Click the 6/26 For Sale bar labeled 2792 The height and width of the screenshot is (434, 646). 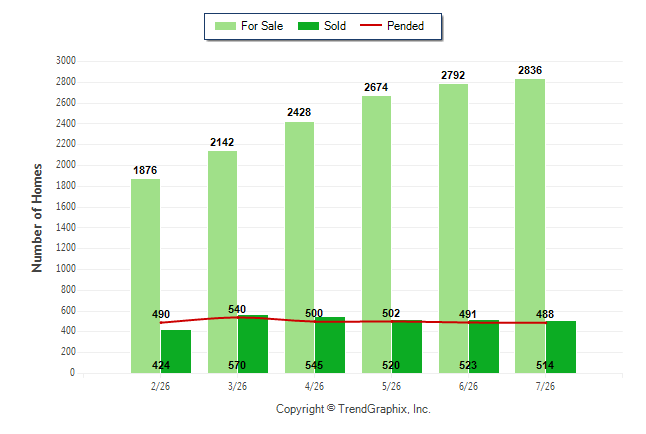[x=453, y=228]
